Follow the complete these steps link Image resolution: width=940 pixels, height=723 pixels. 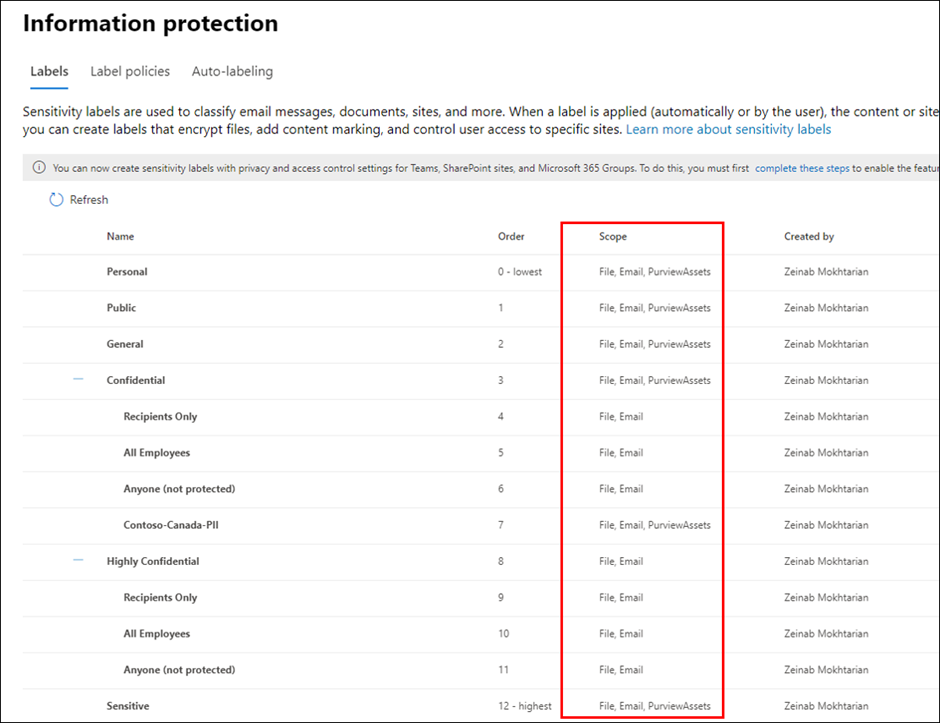click(x=802, y=168)
